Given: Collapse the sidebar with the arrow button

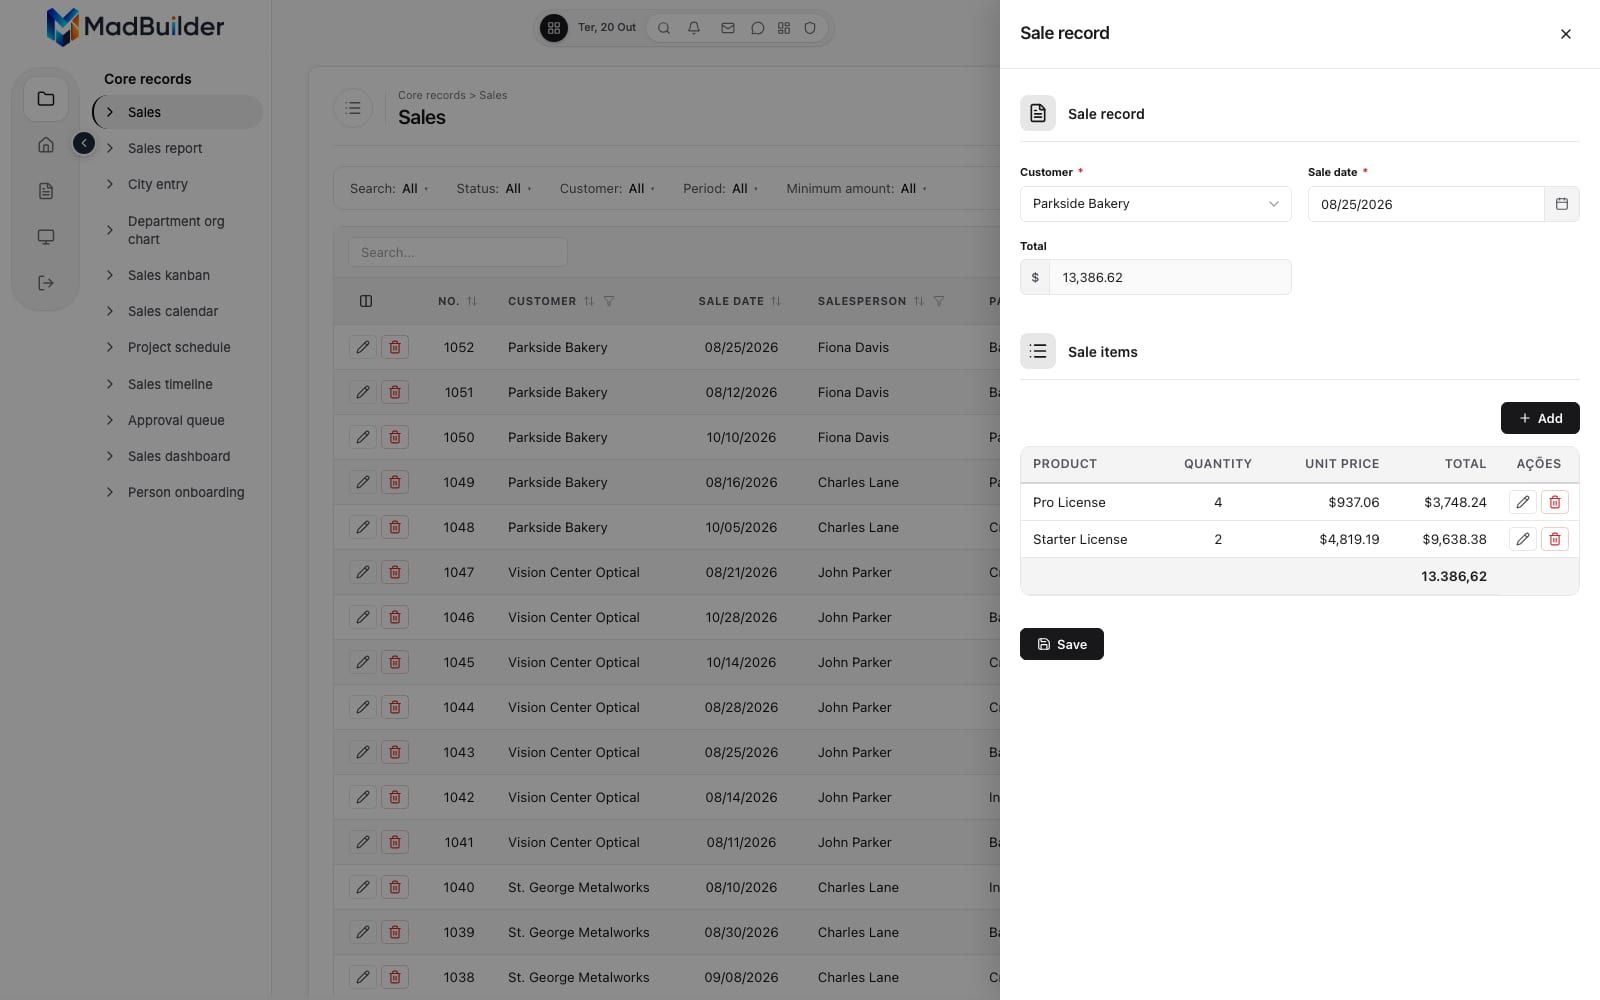Looking at the screenshot, I should pyautogui.click(x=84, y=144).
